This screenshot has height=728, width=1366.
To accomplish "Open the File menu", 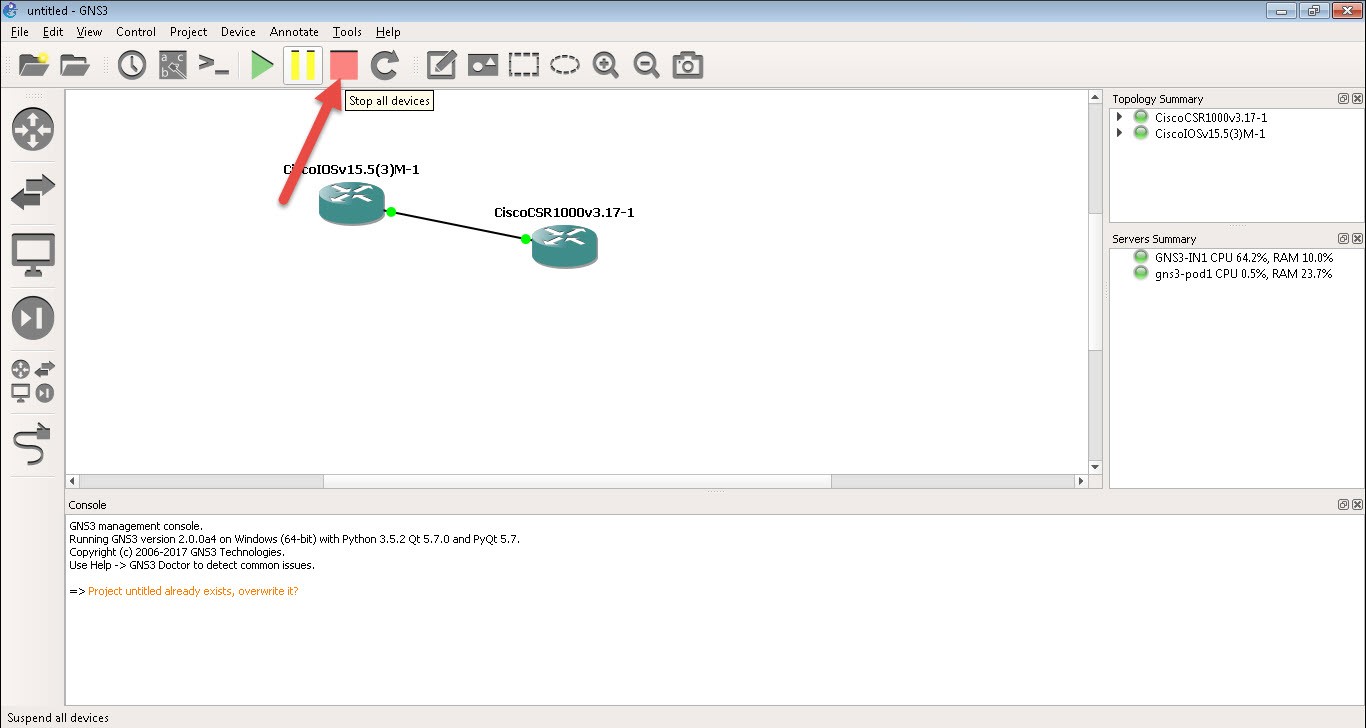I will point(20,32).
